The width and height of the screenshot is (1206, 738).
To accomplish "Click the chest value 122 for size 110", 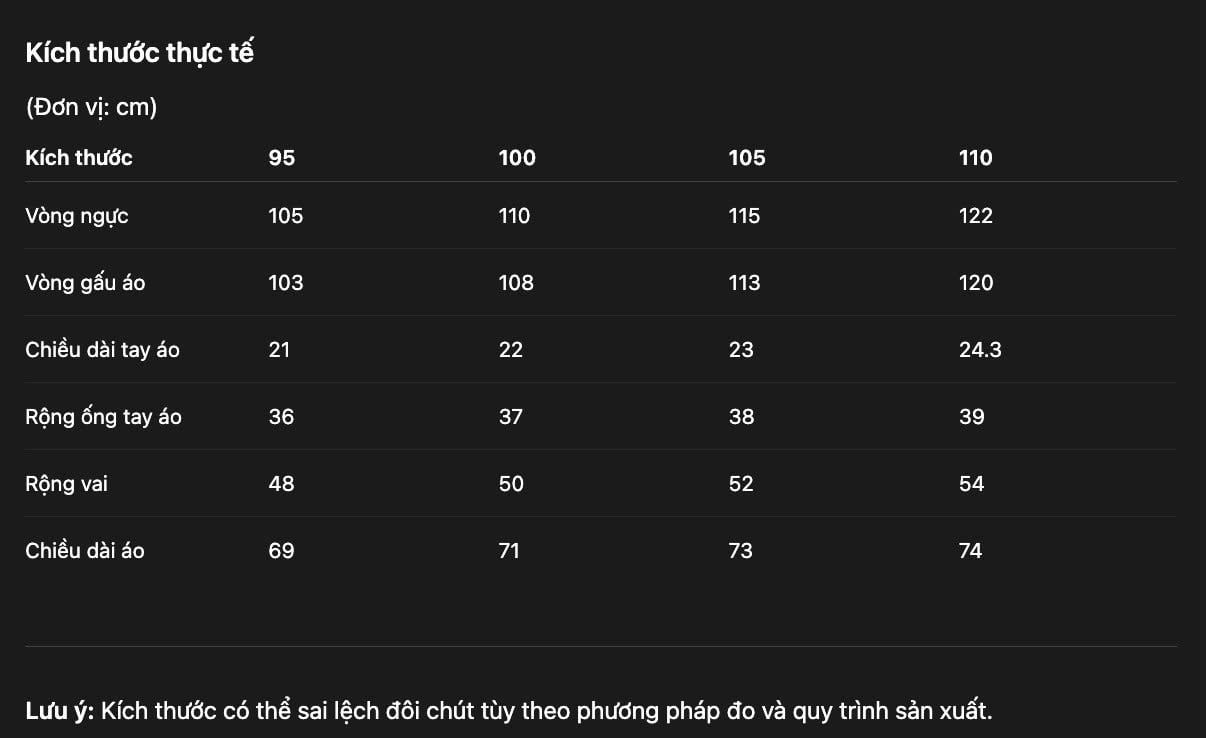I will [x=975, y=216].
